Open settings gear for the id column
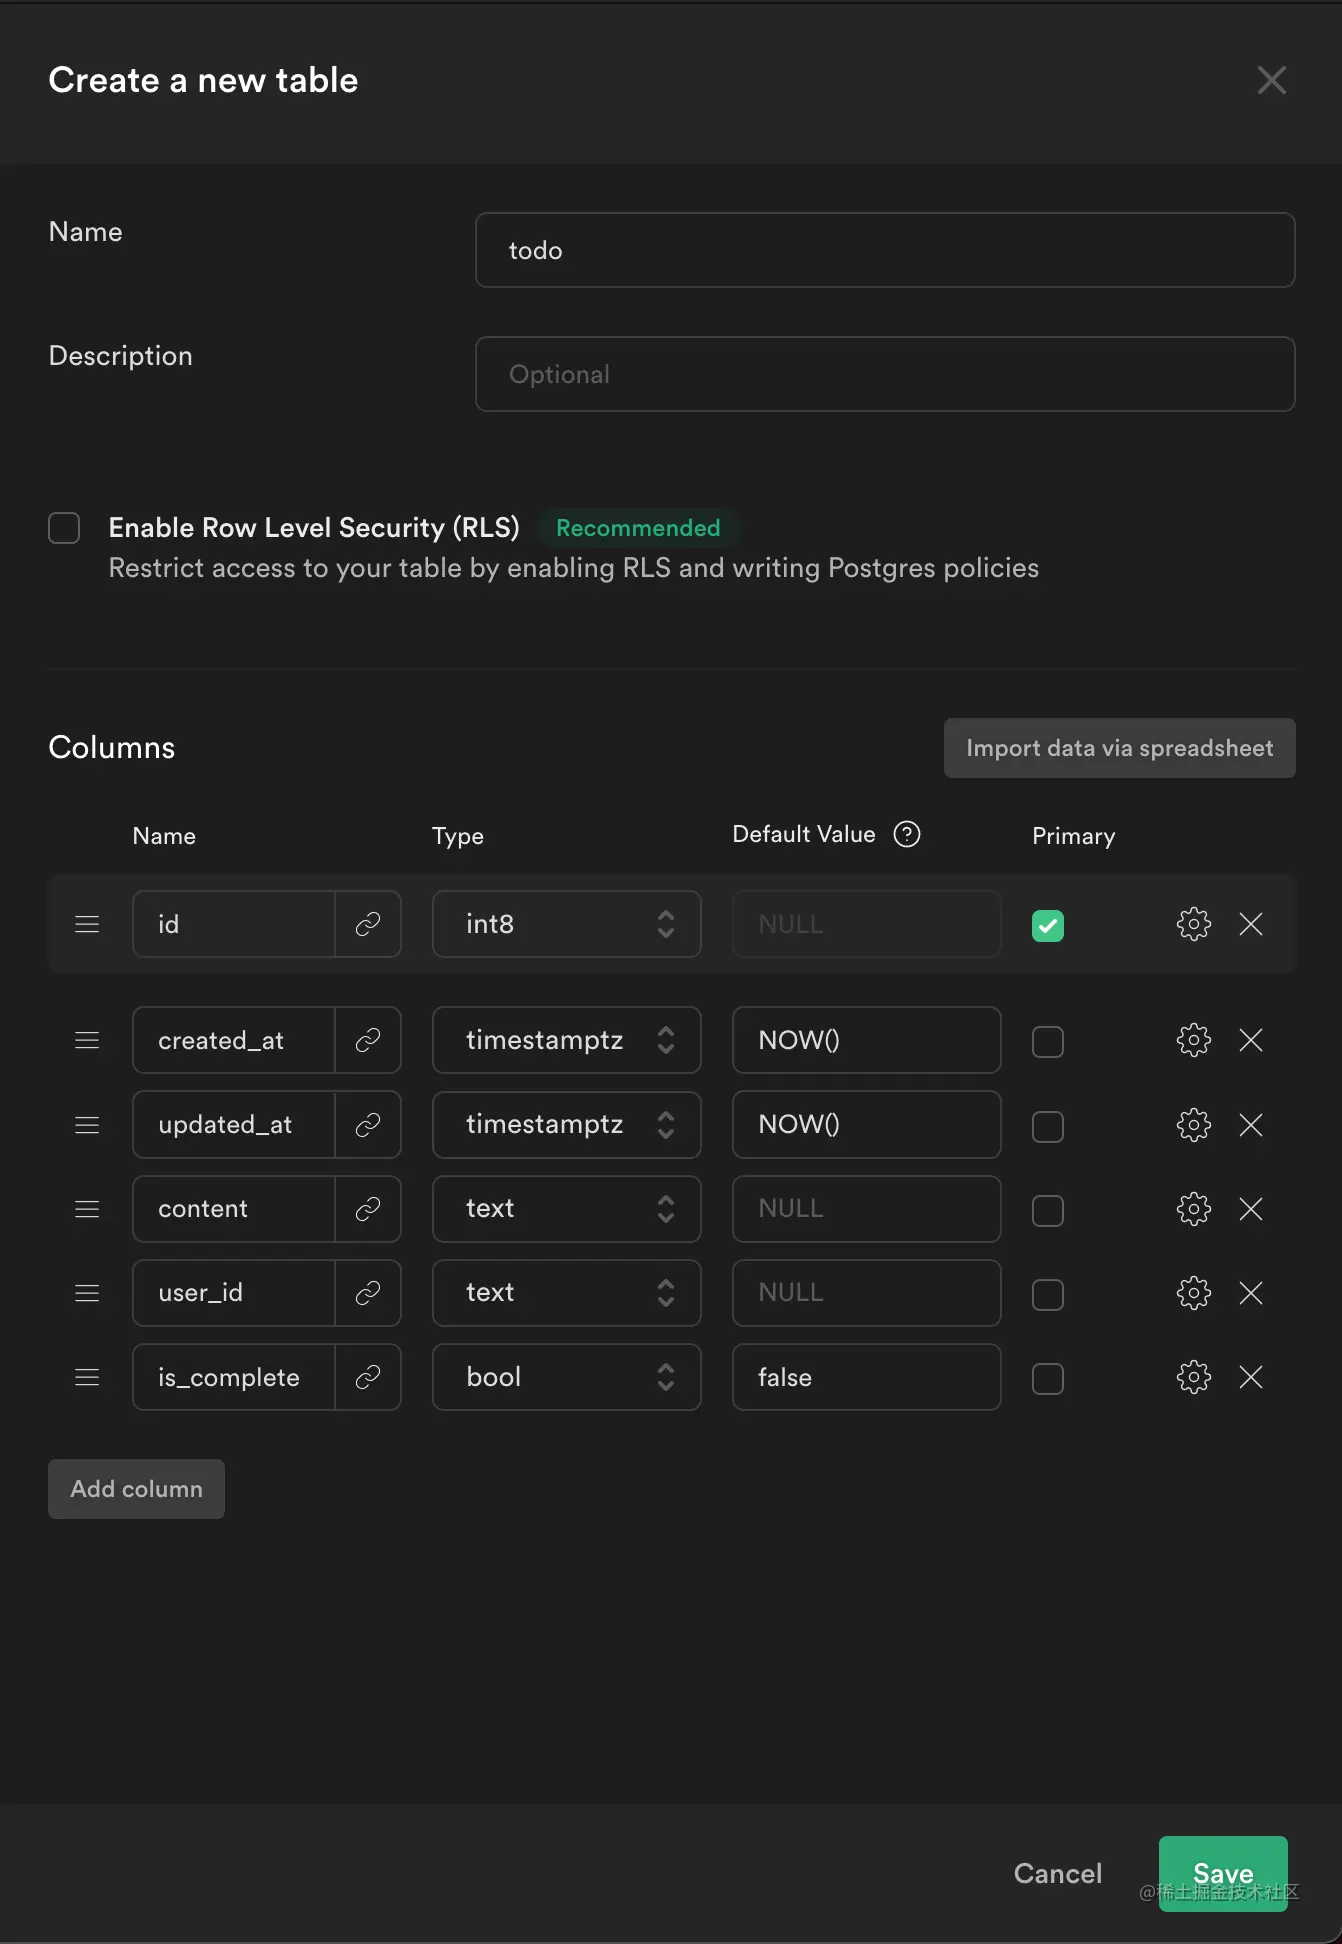The image size is (1342, 1944). click(x=1193, y=924)
